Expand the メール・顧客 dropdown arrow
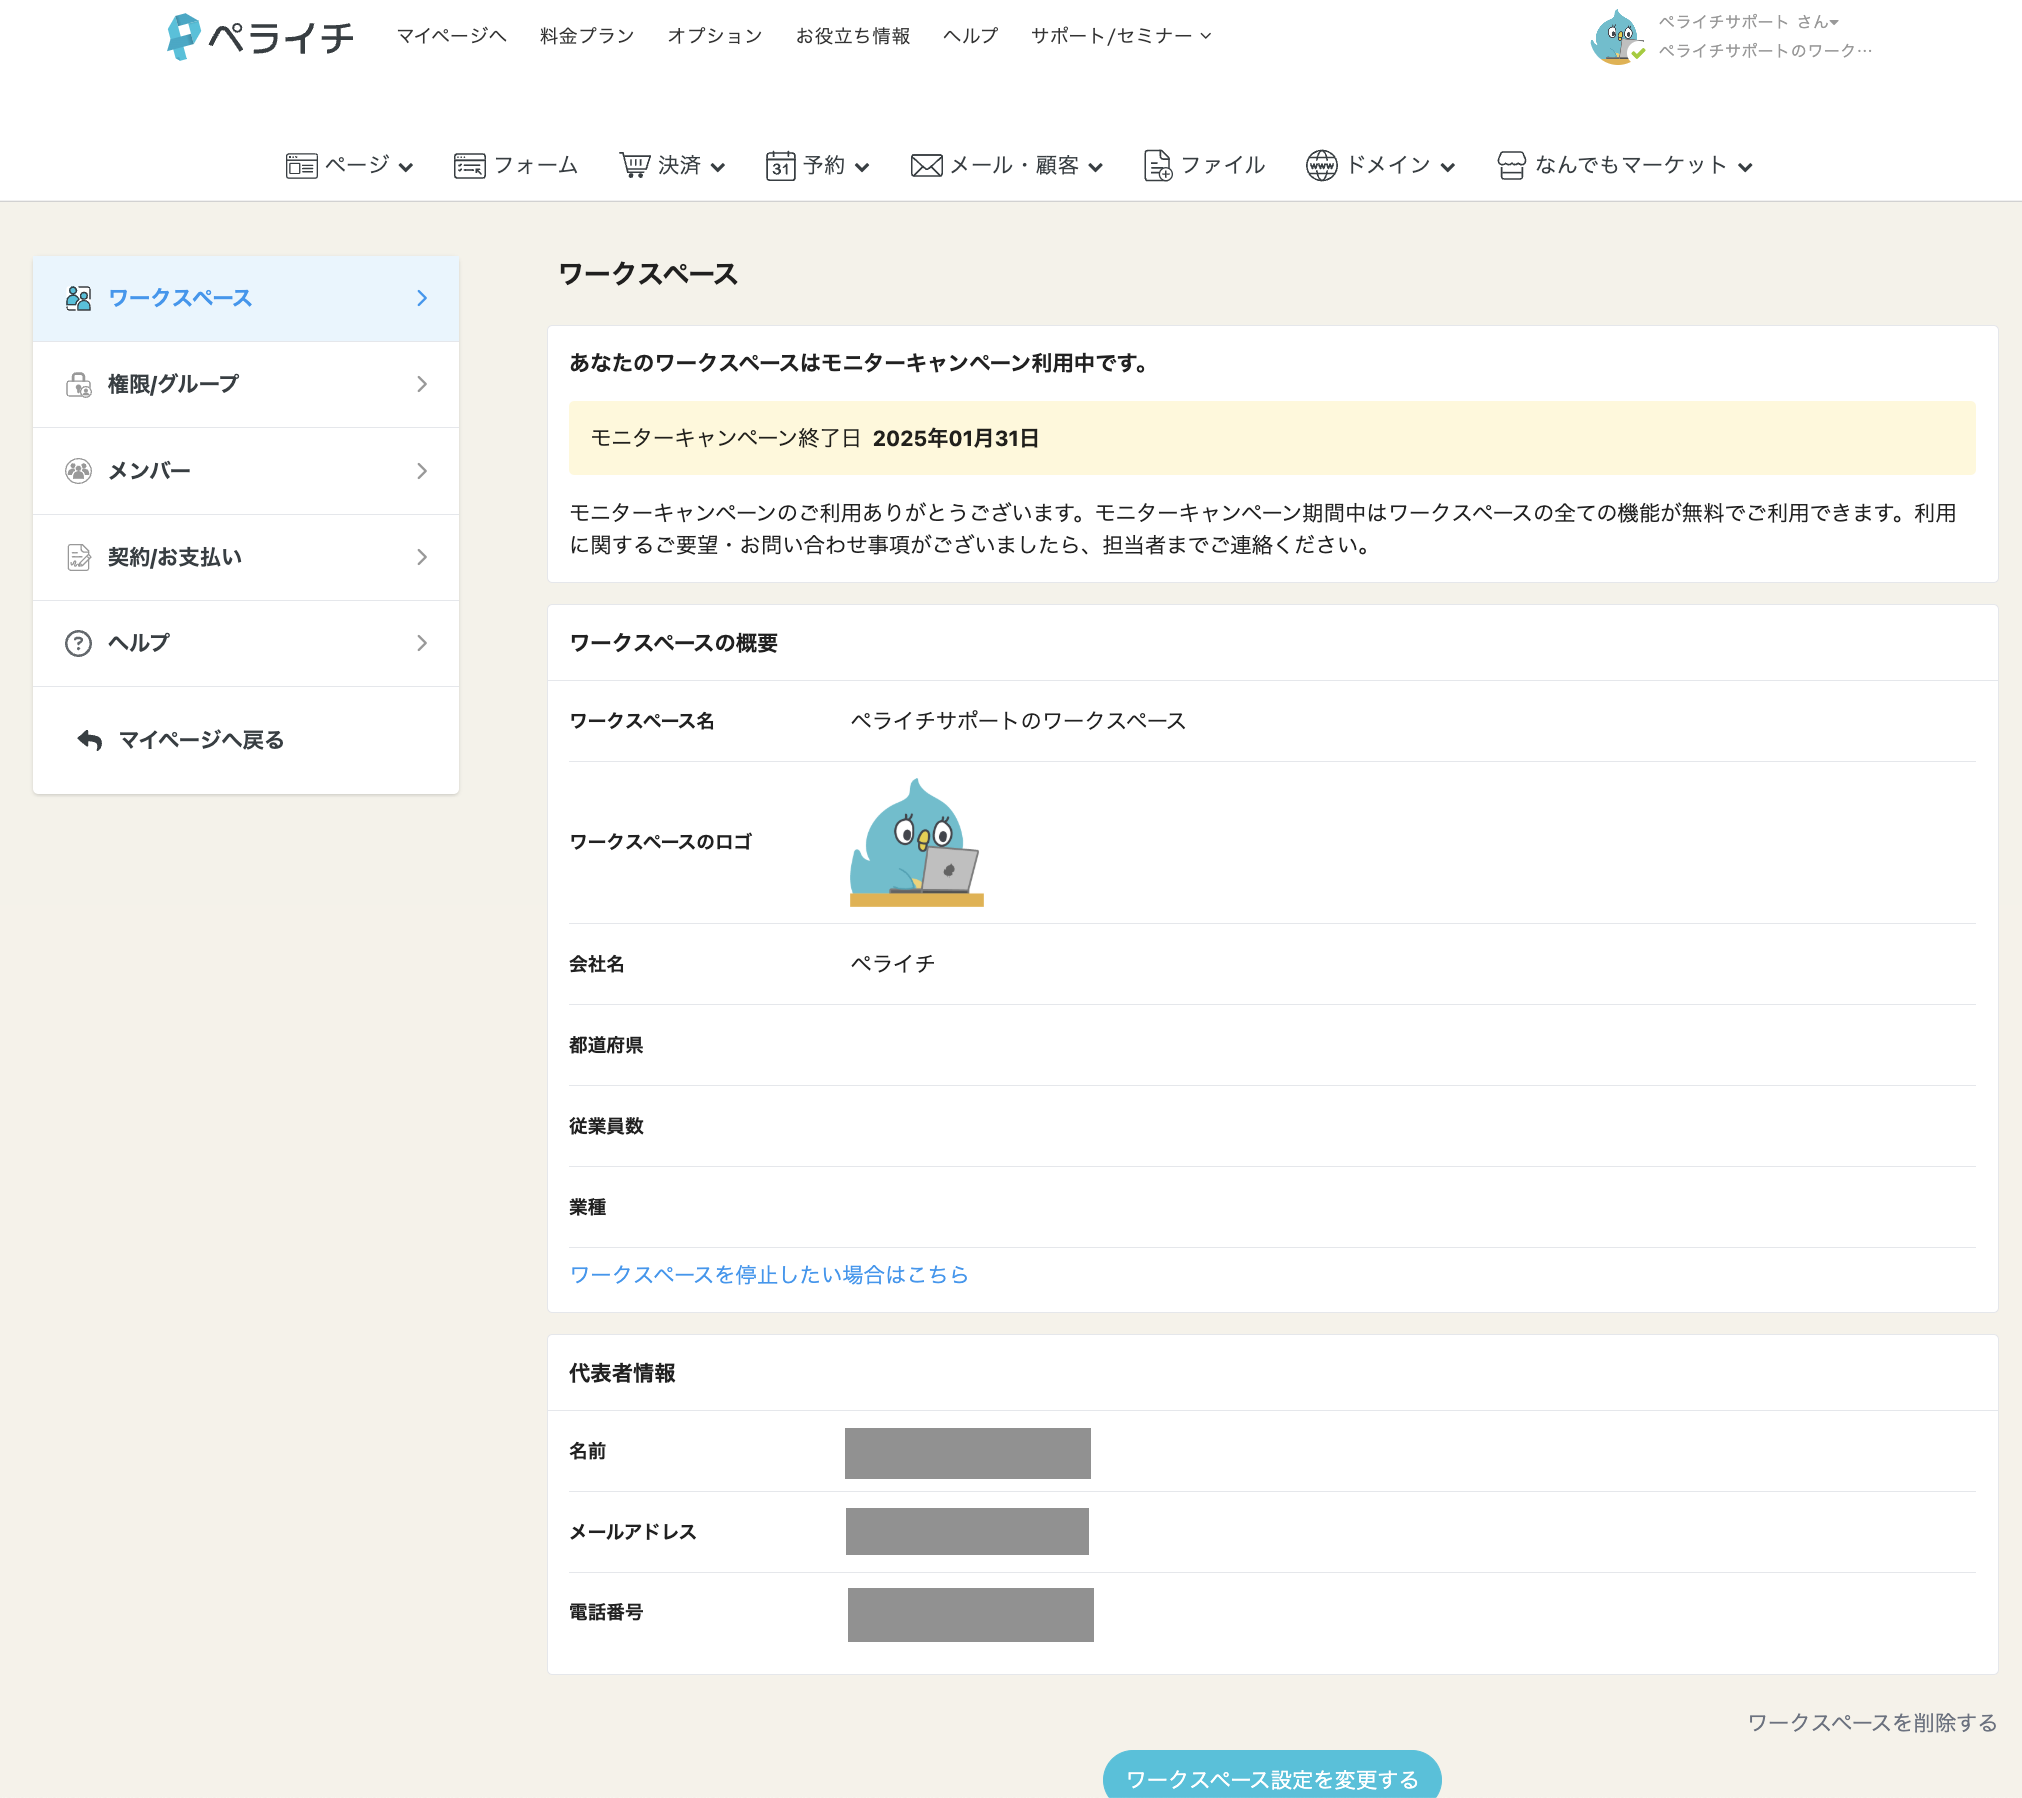 click(1095, 167)
